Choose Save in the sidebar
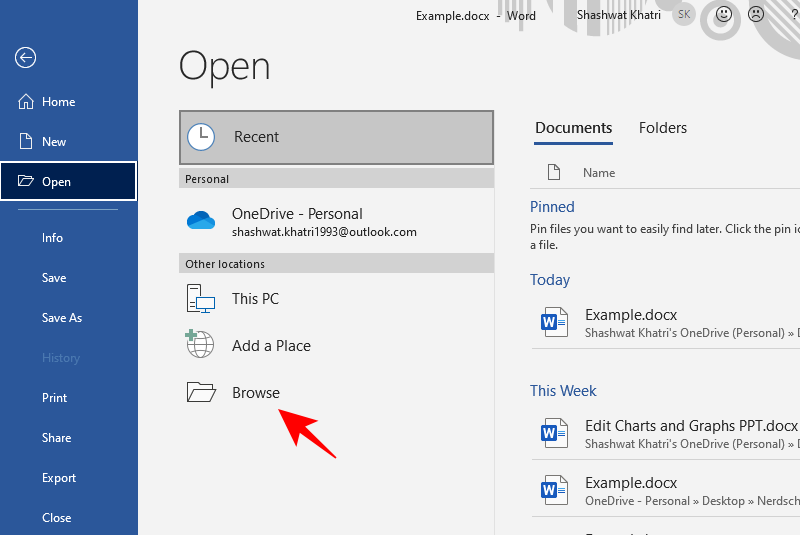This screenshot has width=800, height=535. [x=69, y=277]
